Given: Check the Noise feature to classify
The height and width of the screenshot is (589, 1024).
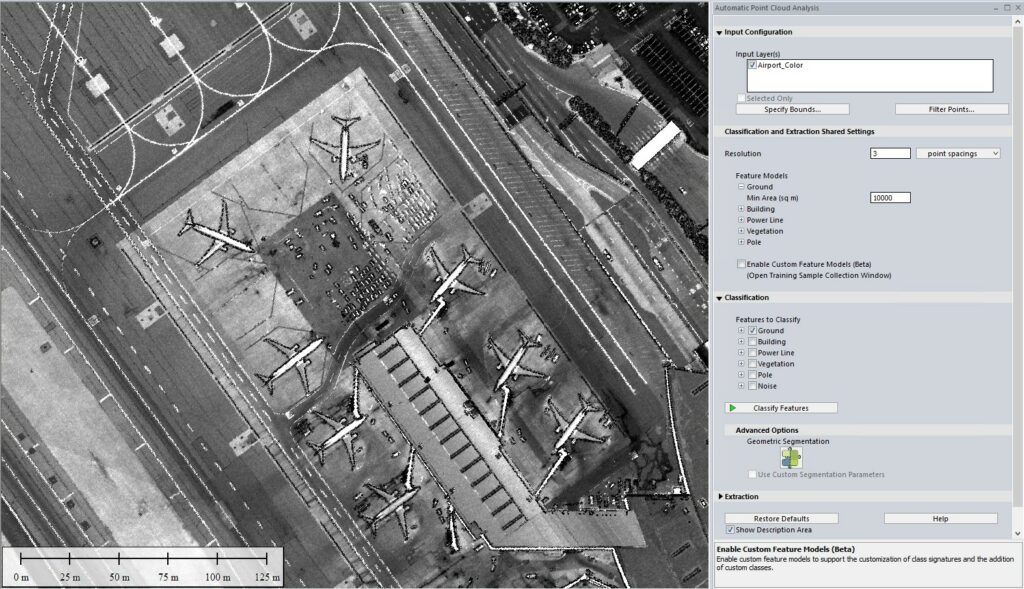Looking at the screenshot, I should 752,387.
